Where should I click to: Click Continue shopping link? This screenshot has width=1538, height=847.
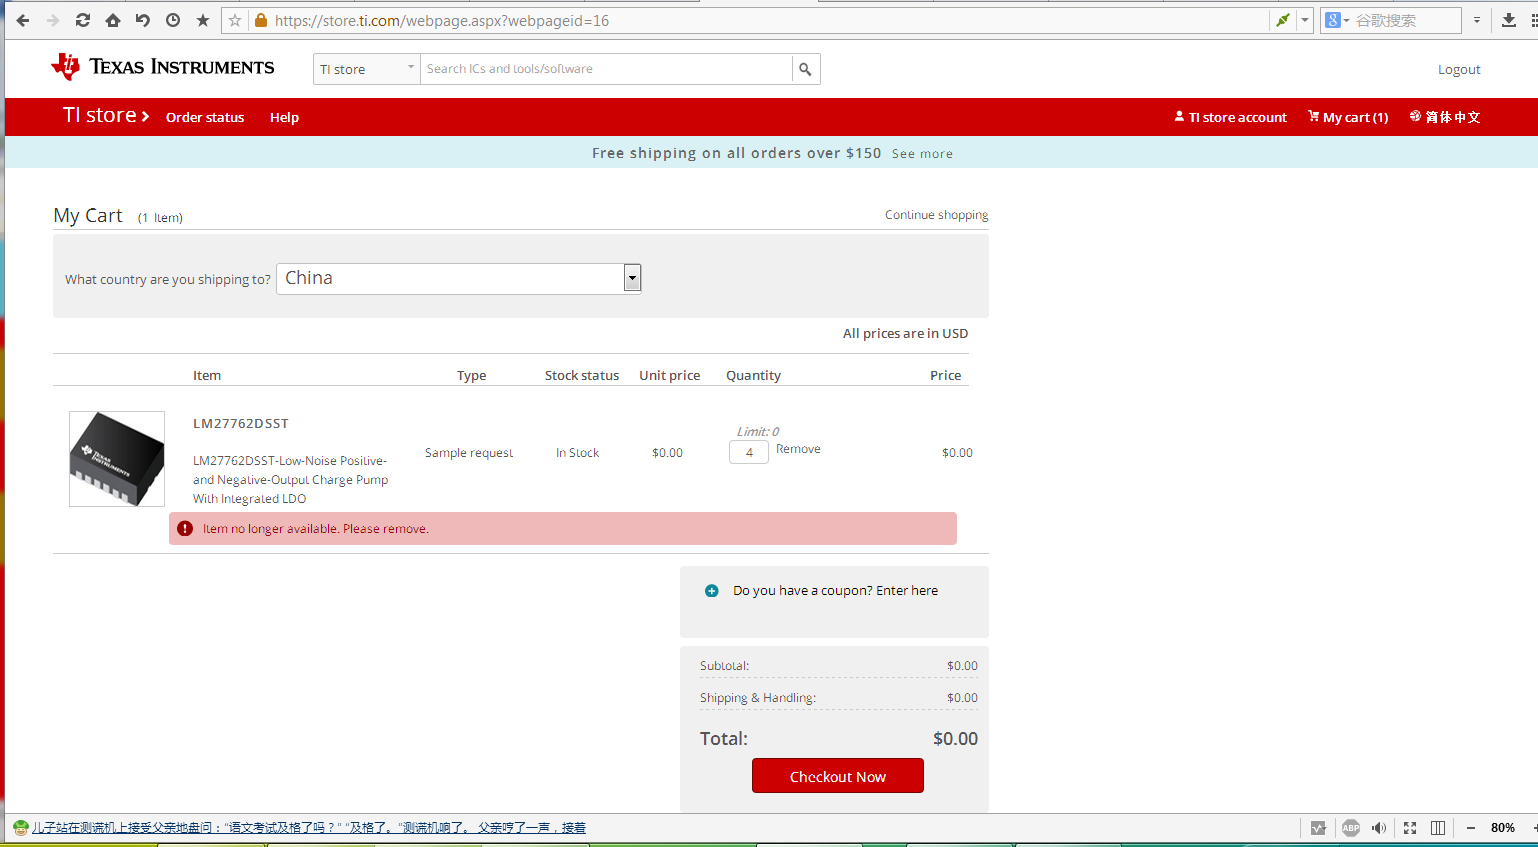pyautogui.click(x=936, y=215)
